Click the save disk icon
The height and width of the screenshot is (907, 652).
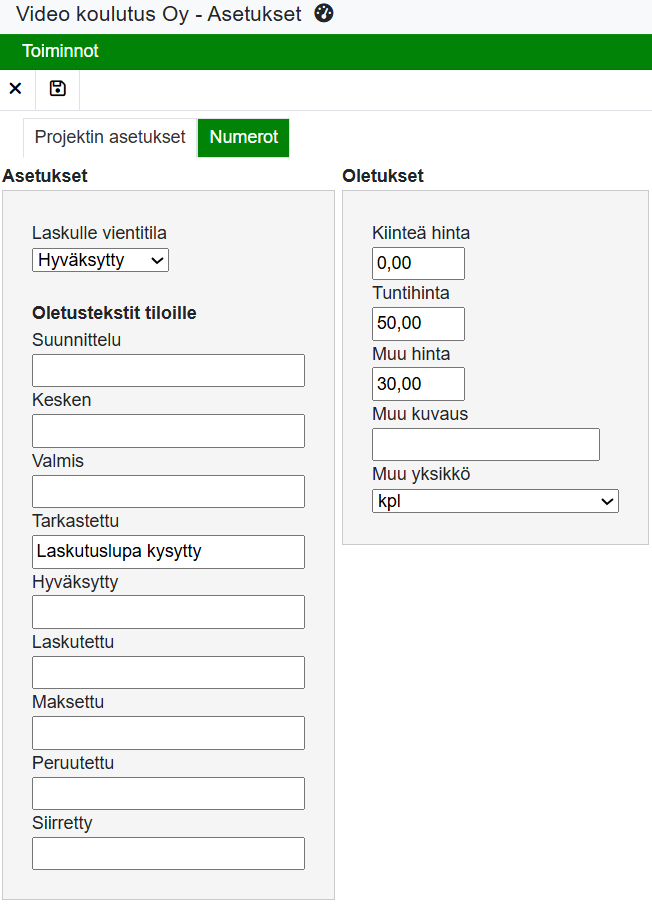(x=57, y=89)
